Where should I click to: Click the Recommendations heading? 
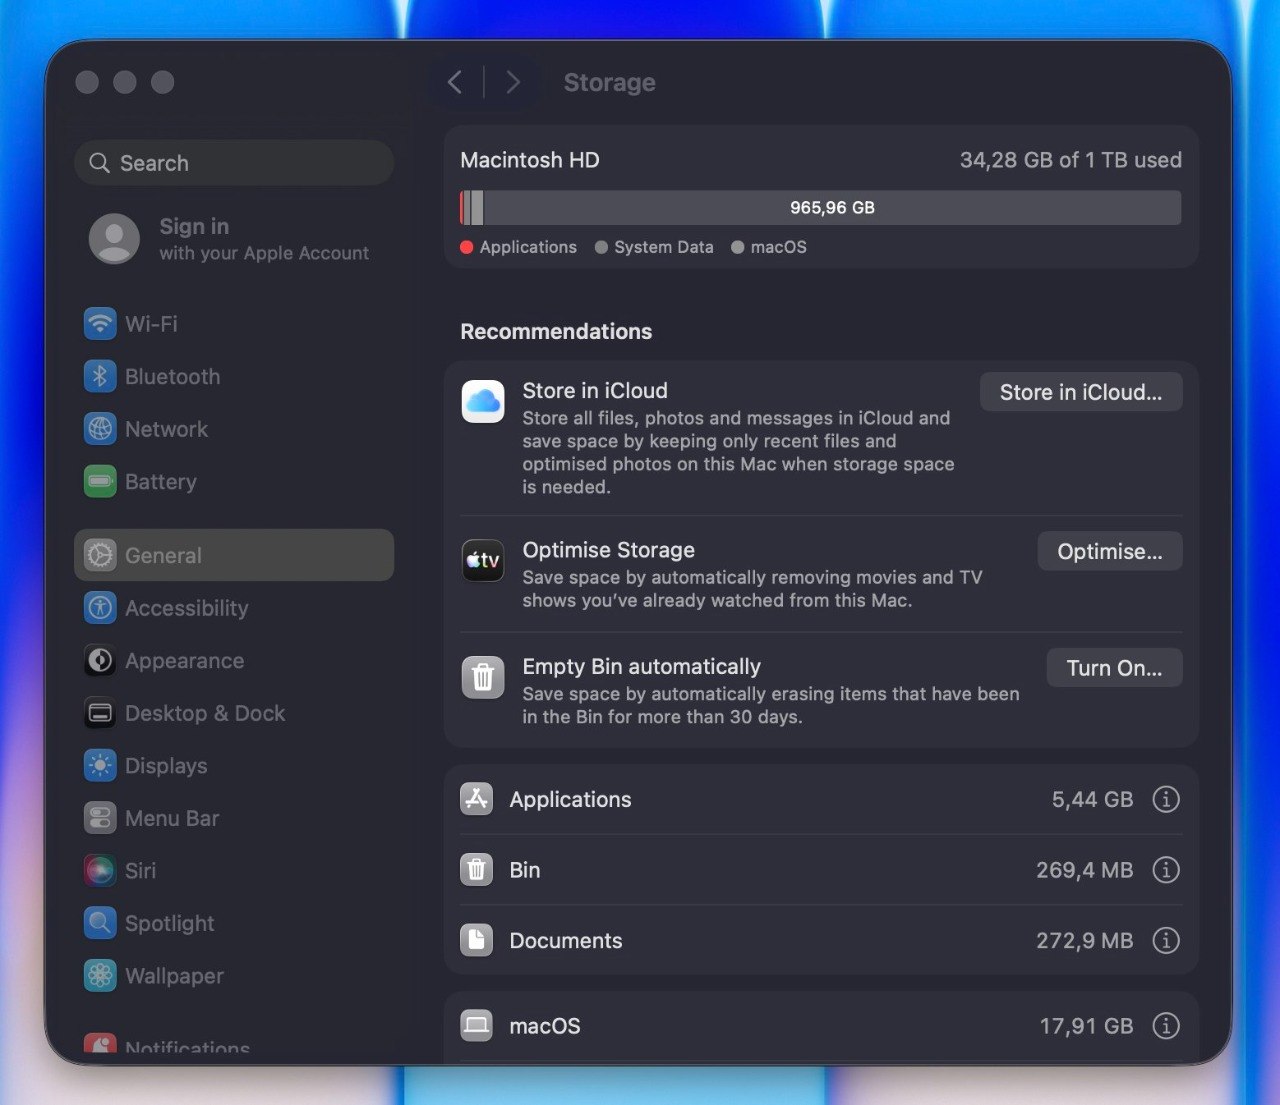tap(556, 331)
